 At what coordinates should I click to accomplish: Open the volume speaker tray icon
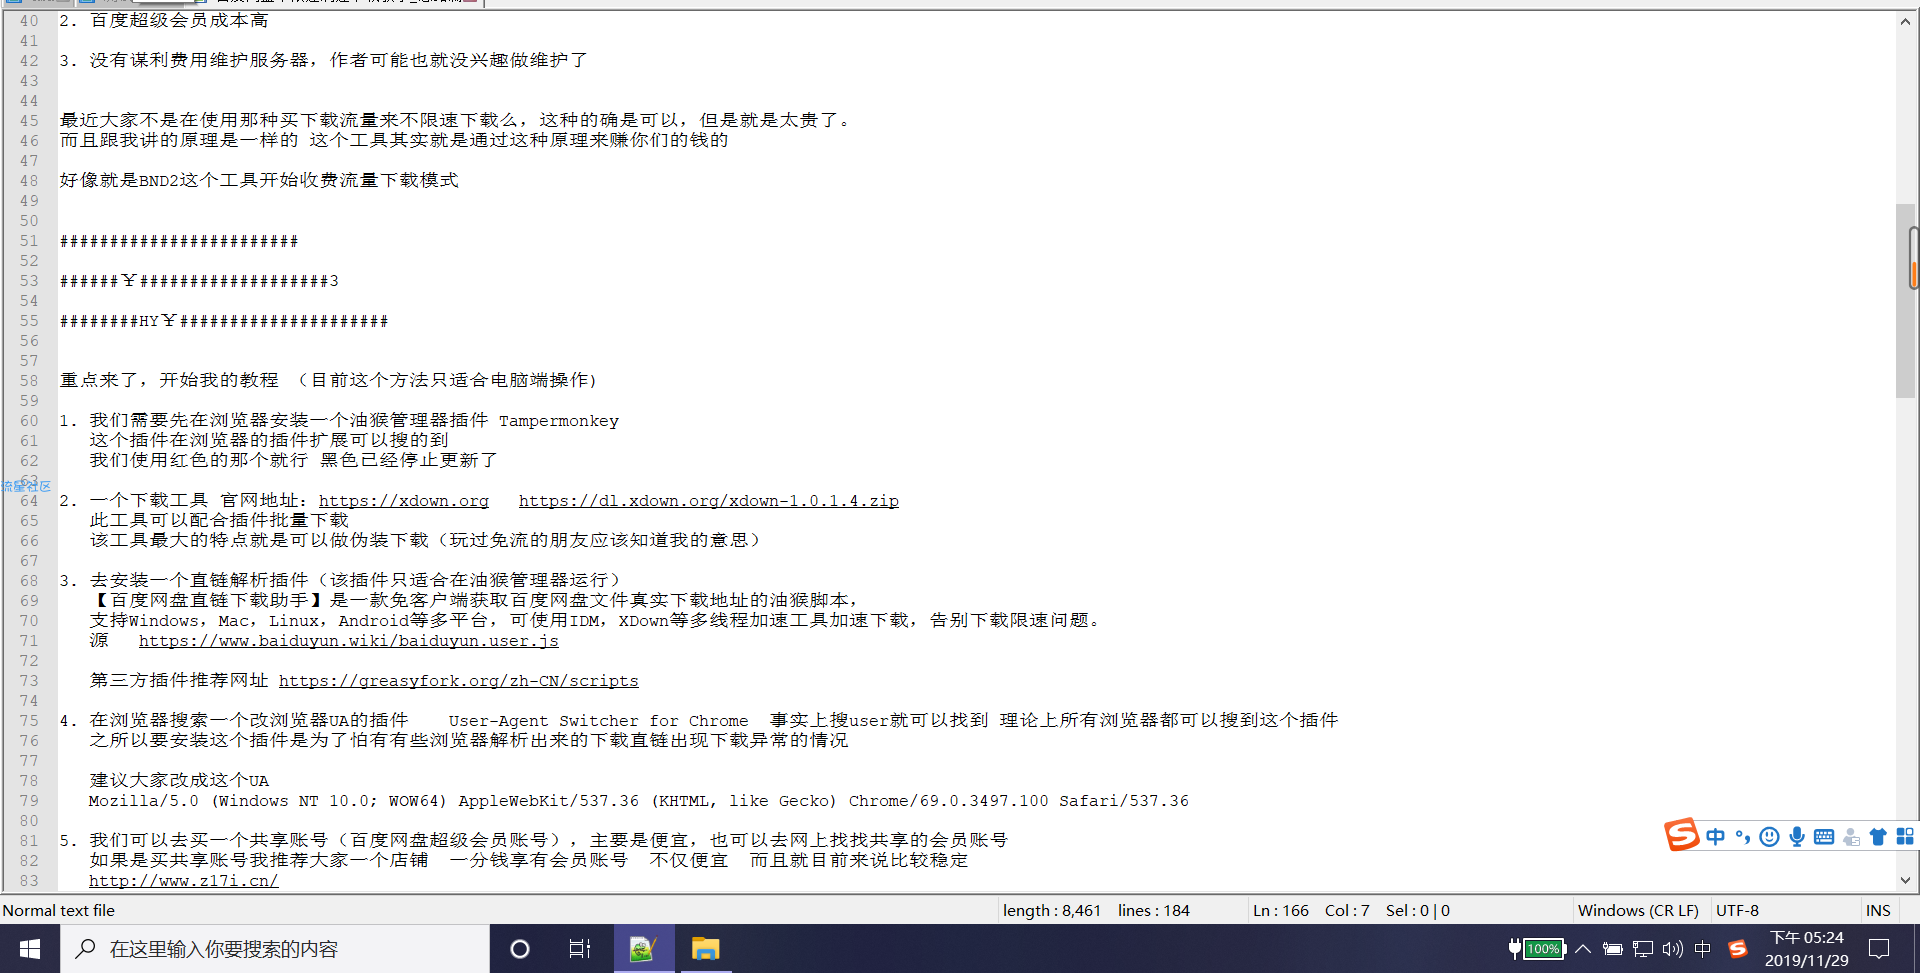point(1673,949)
